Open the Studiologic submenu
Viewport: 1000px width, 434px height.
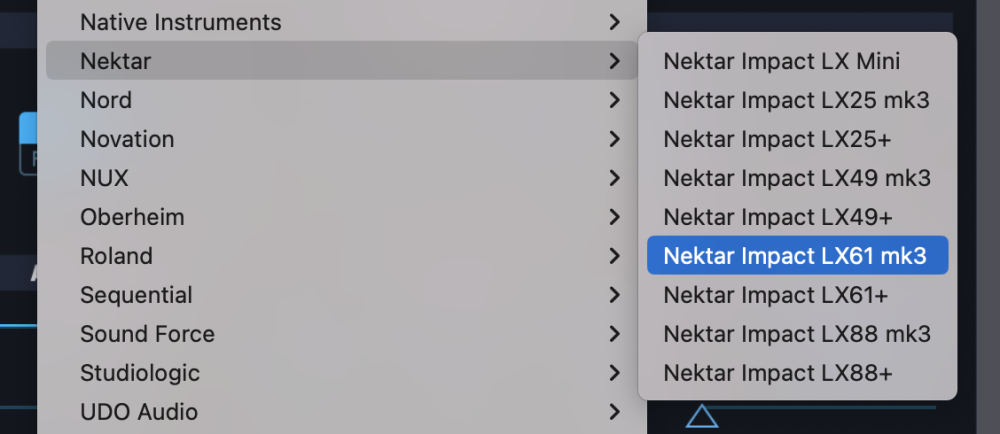(x=140, y=373)
